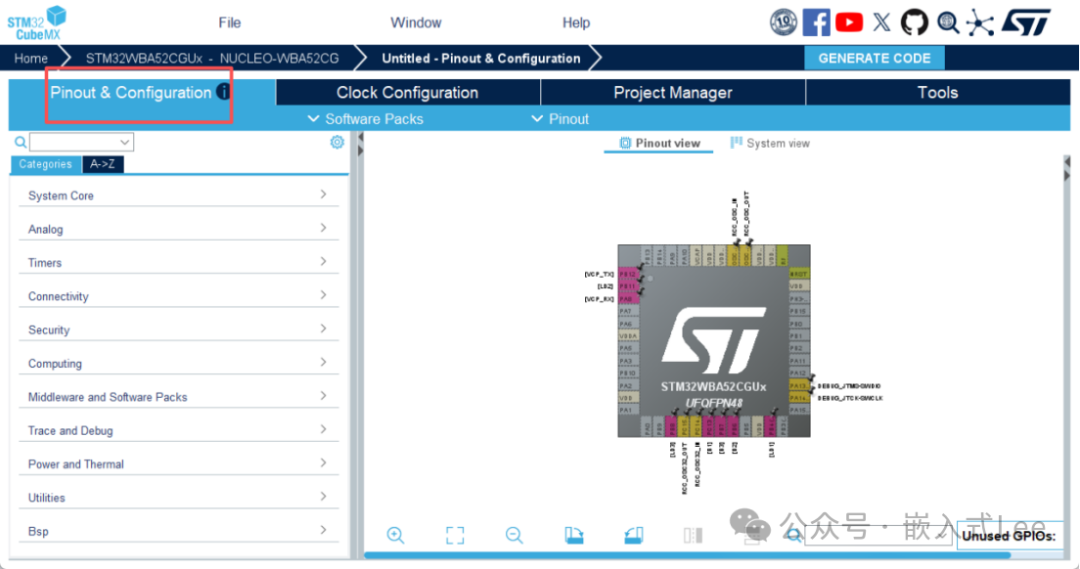Fit the chip to the view
This screenshot has height=569, width=1080.
tap(455, 535)
